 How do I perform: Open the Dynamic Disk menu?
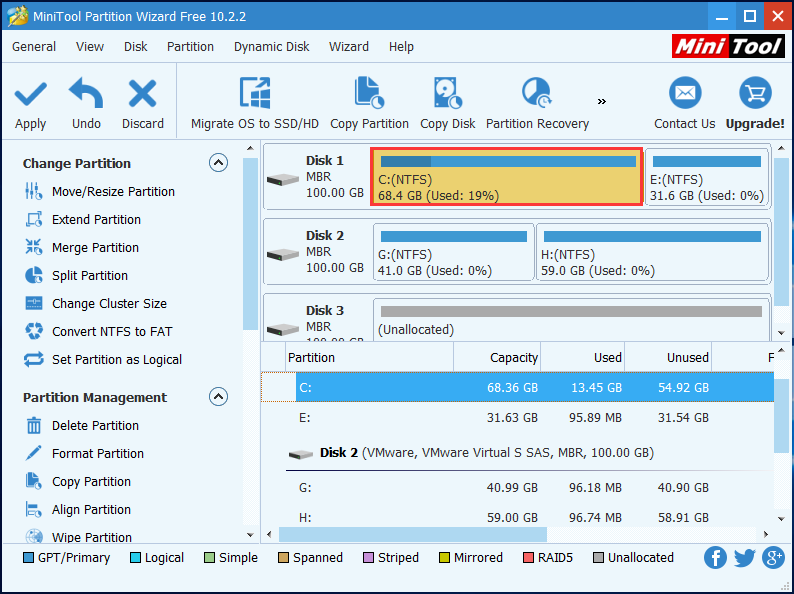271,47
